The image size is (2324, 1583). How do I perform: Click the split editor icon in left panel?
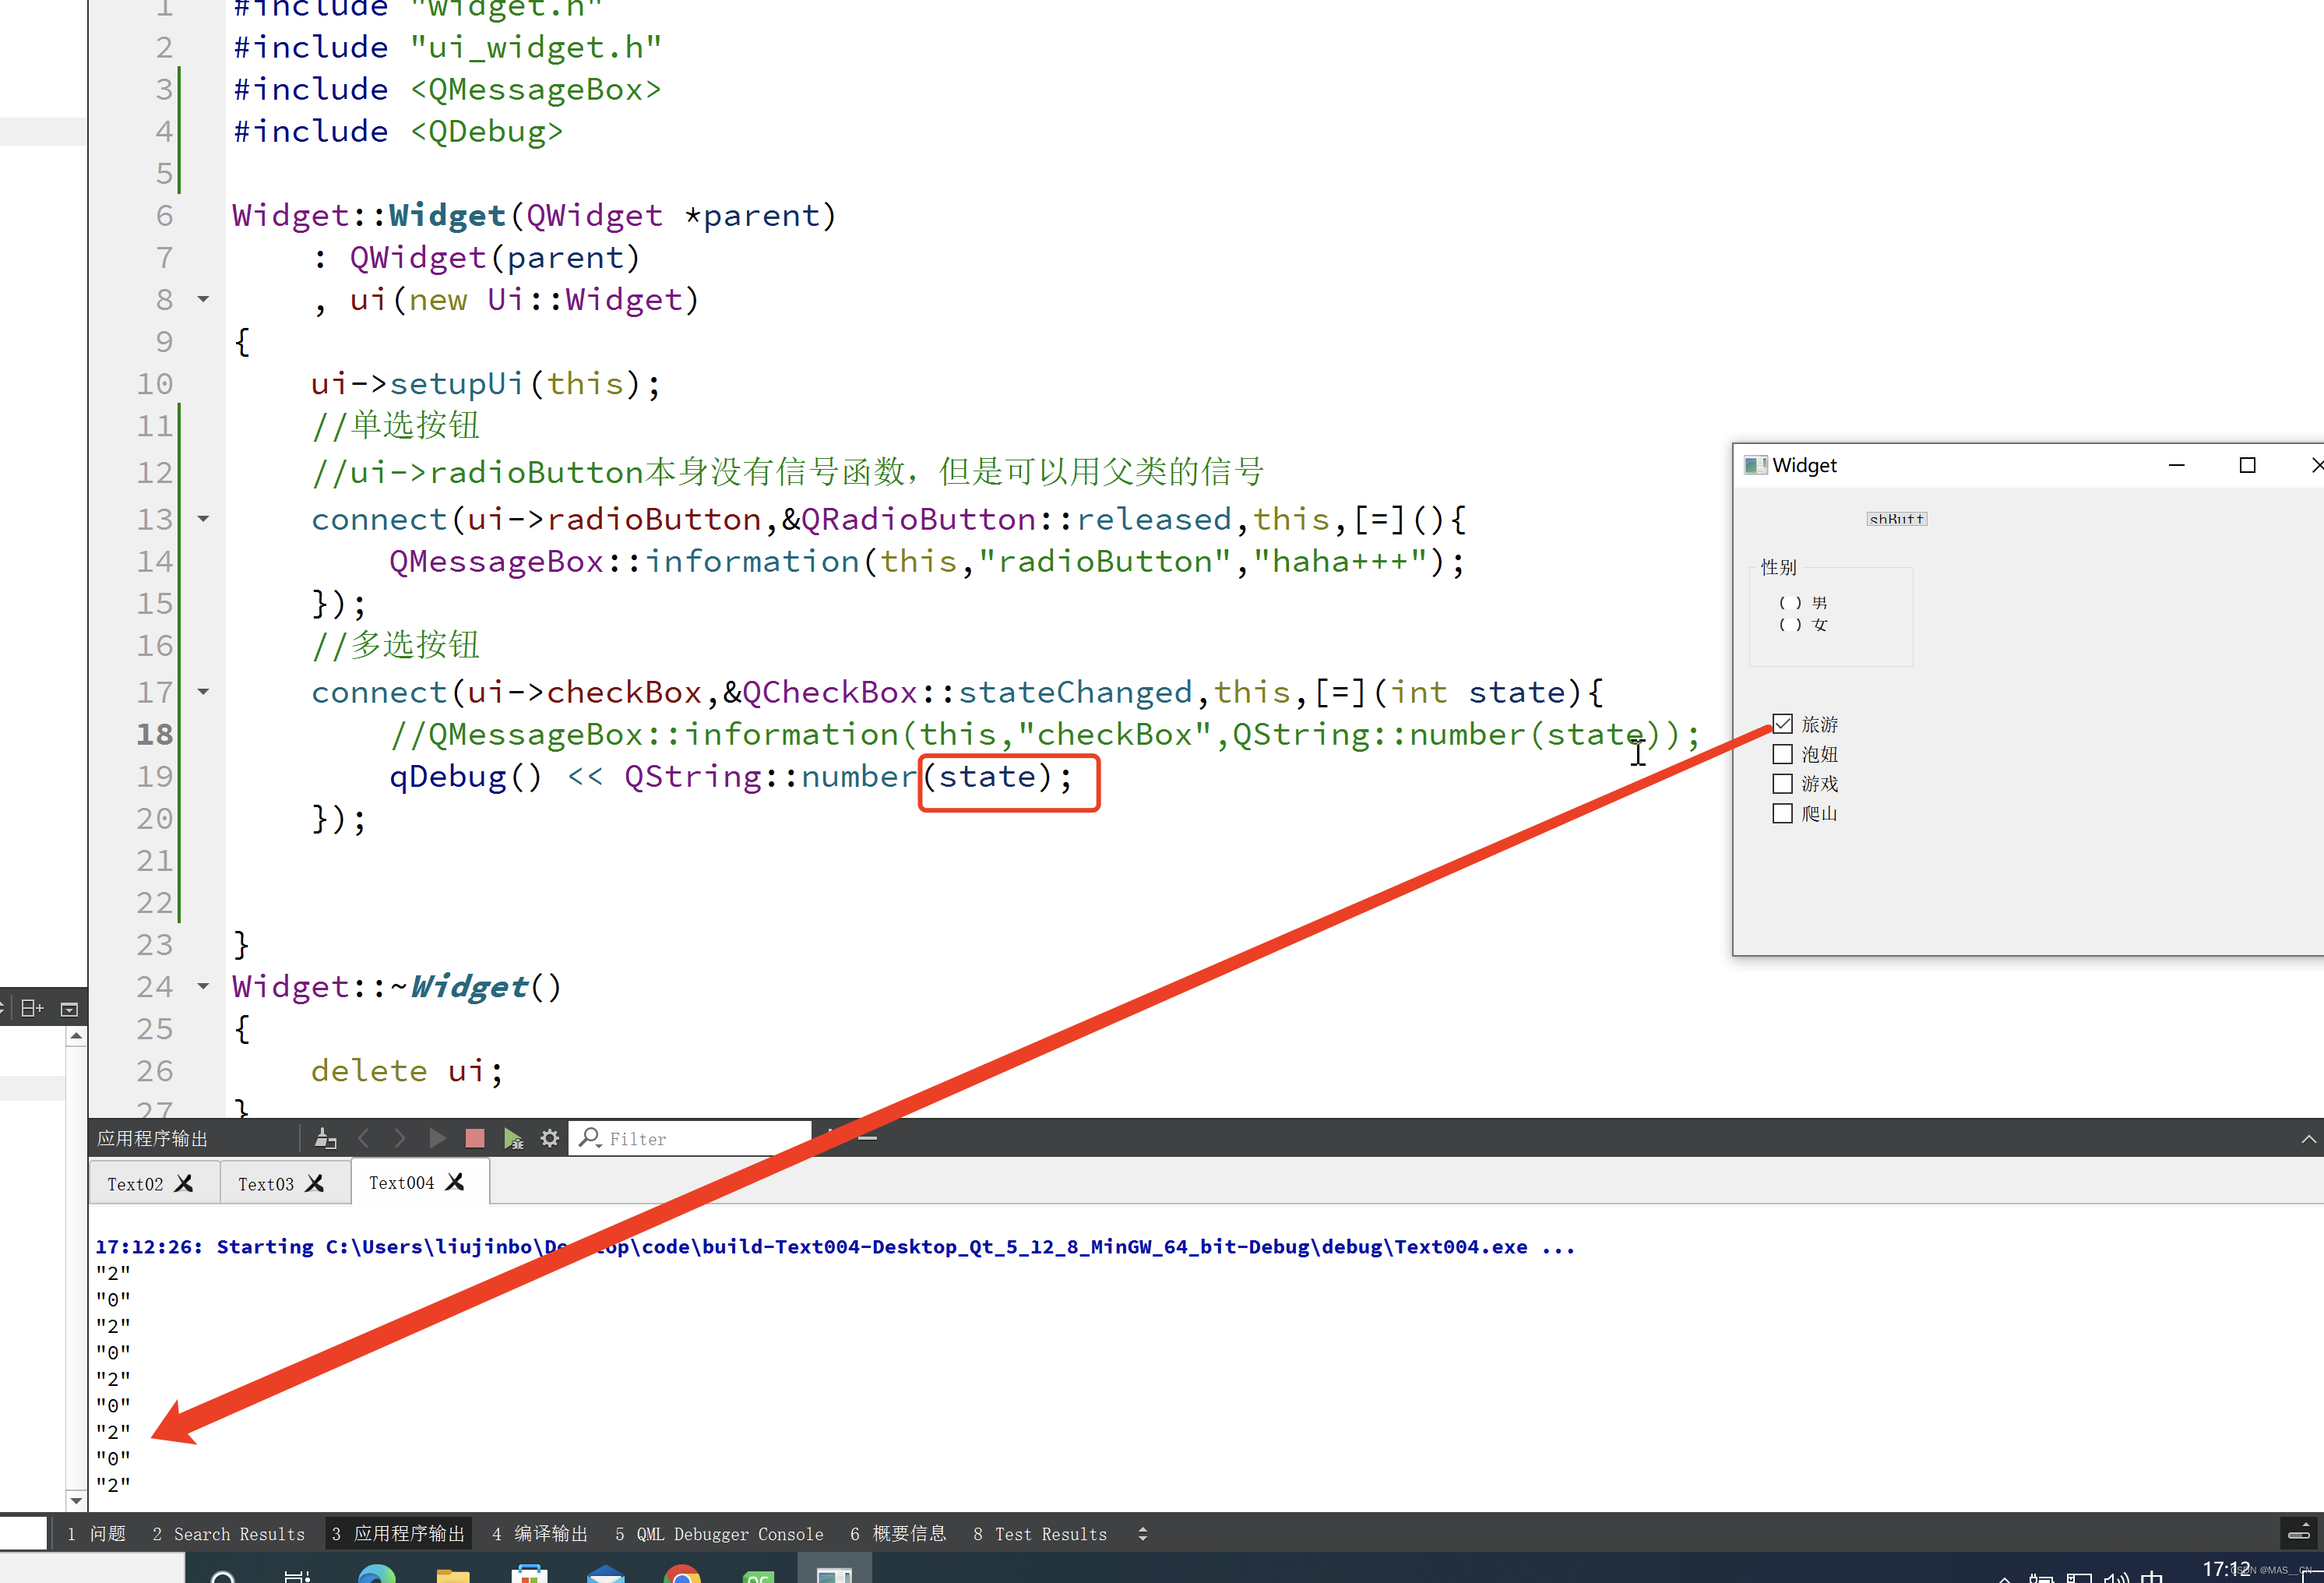32,1008
